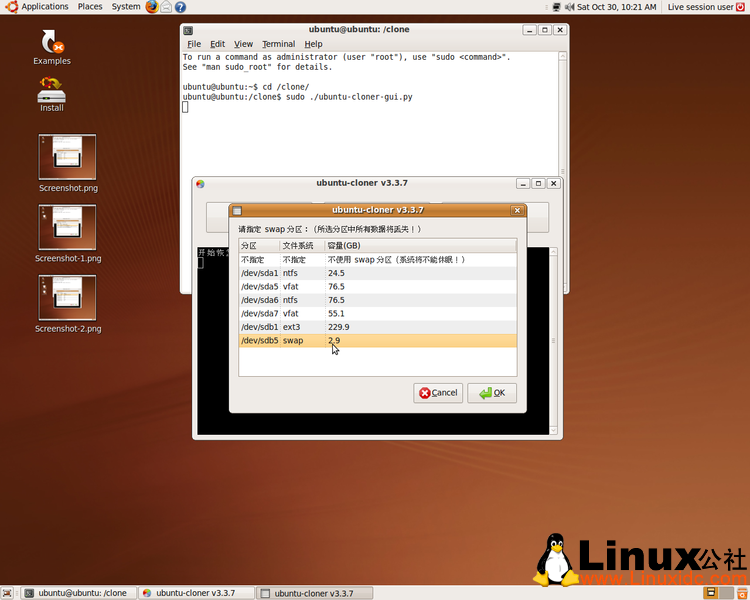Click the terminal window menu icon
This screenshot has width=750, height=600.
[188, 30]
